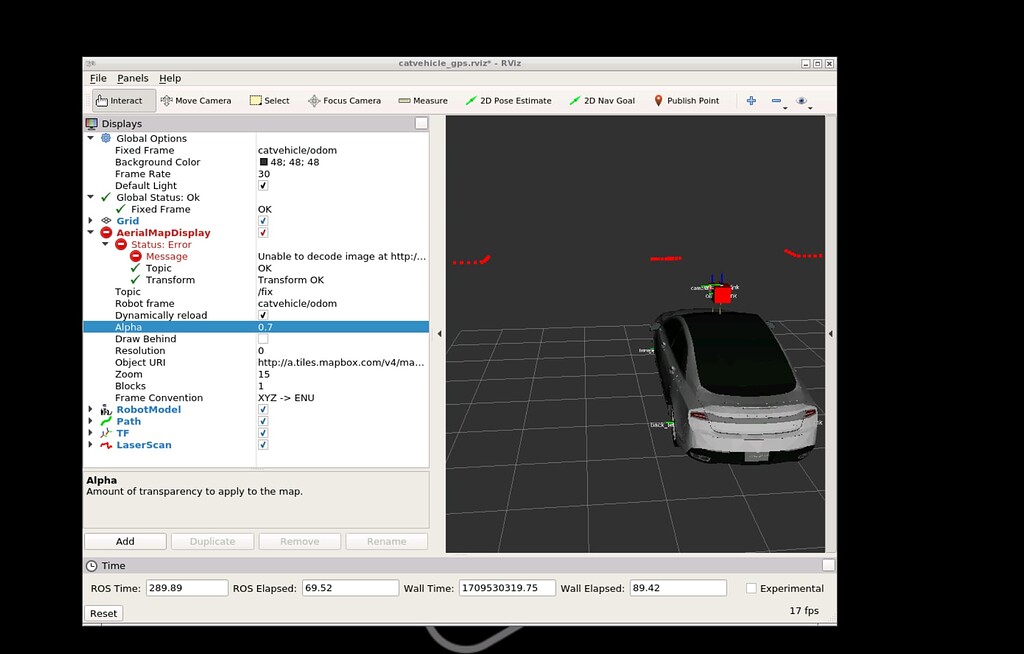Screen dimensions: 1024x654
Task: Click the ROS Time field
Action: click(x=187, y=588)
